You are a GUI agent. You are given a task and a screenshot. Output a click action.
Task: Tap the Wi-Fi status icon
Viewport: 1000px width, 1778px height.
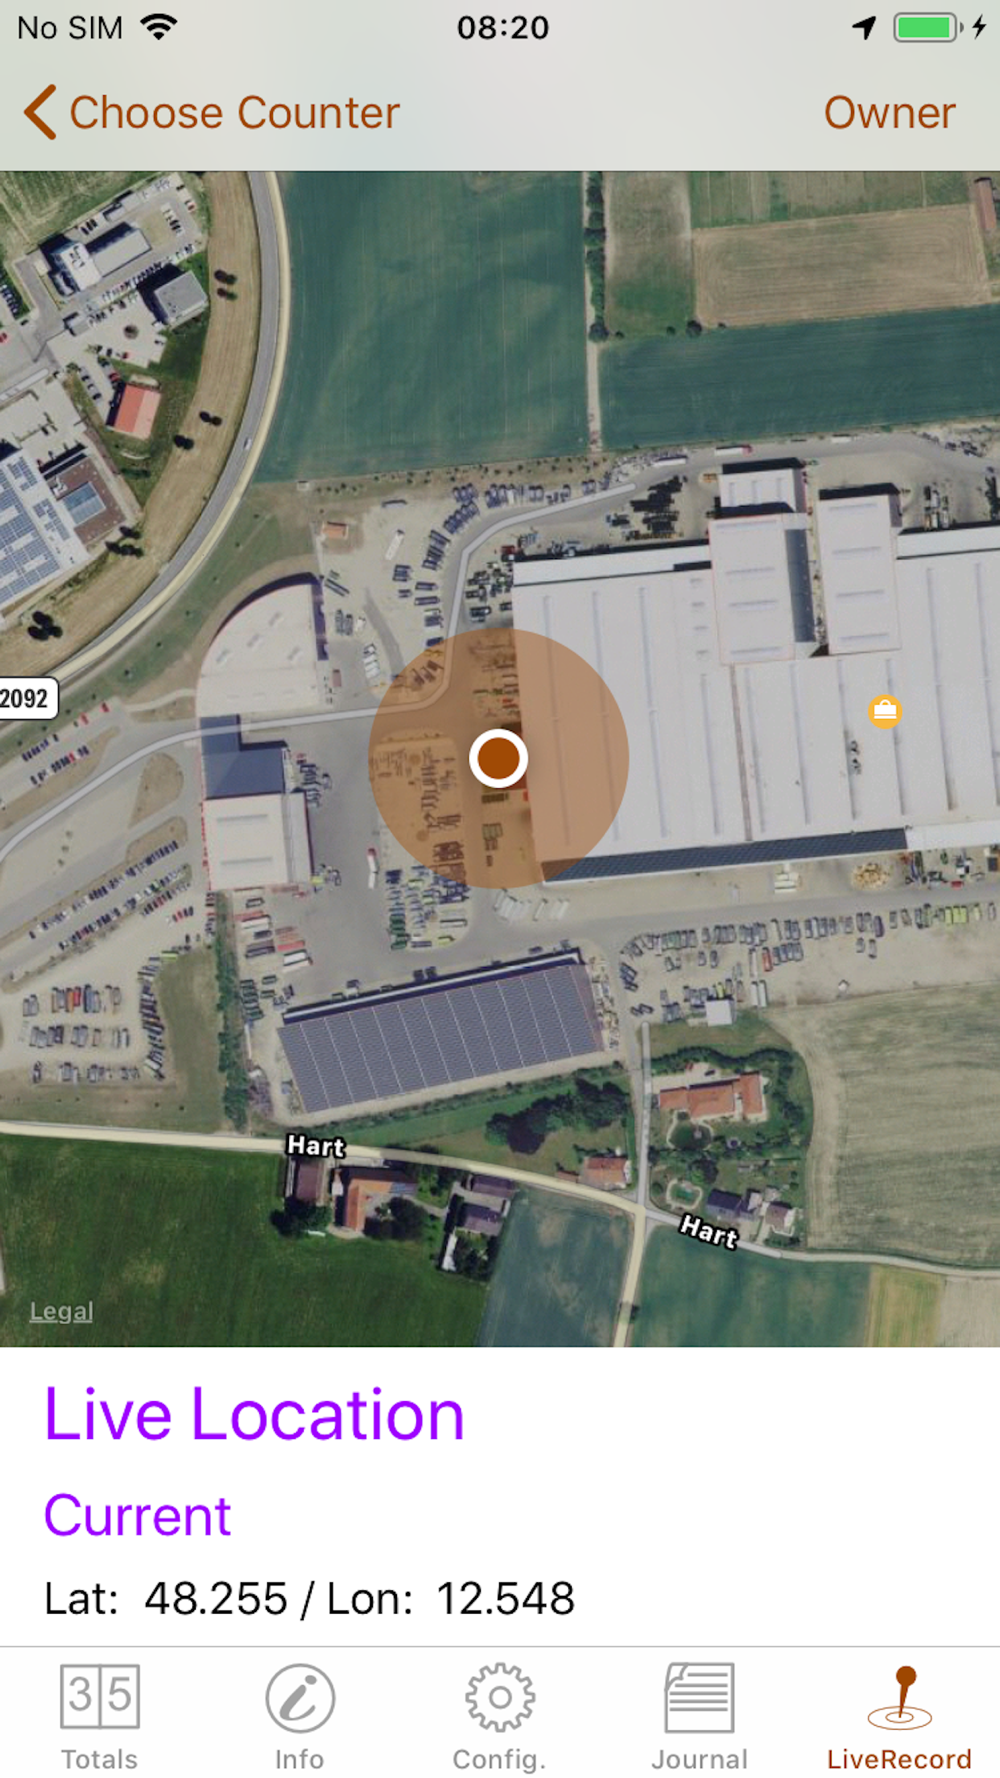click(x=159, y=27)
